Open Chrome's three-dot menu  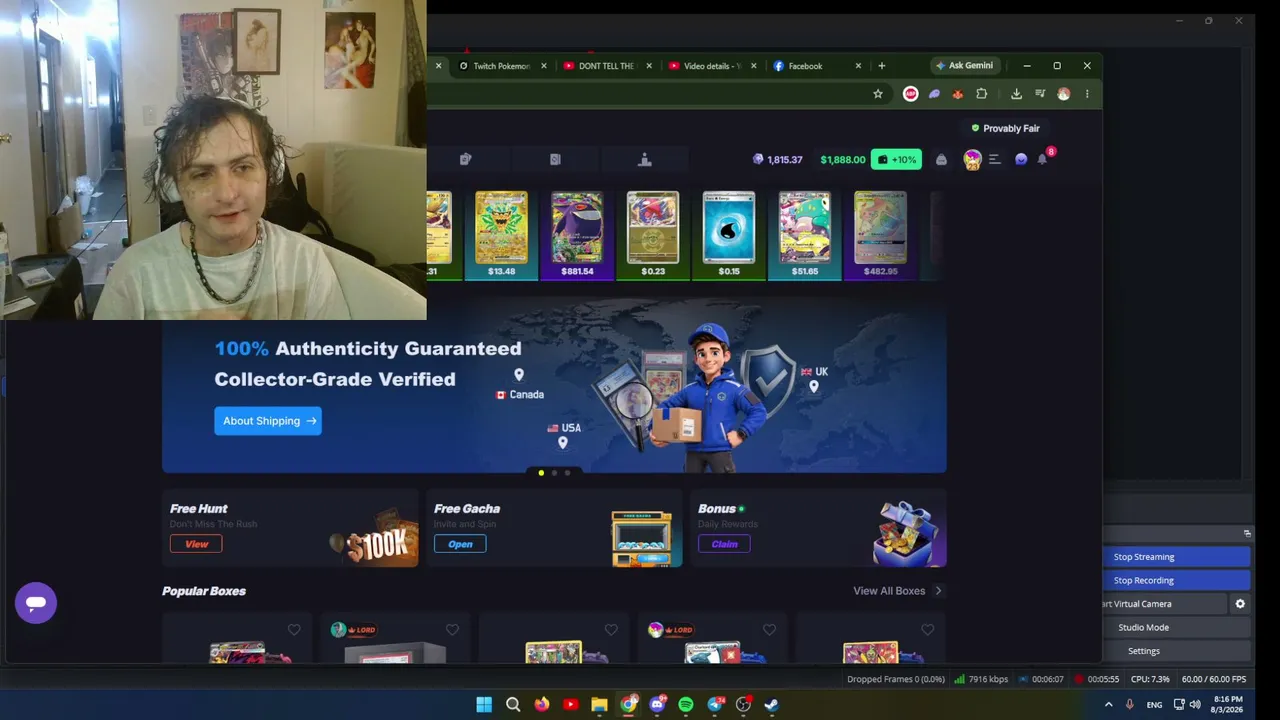1087,94
